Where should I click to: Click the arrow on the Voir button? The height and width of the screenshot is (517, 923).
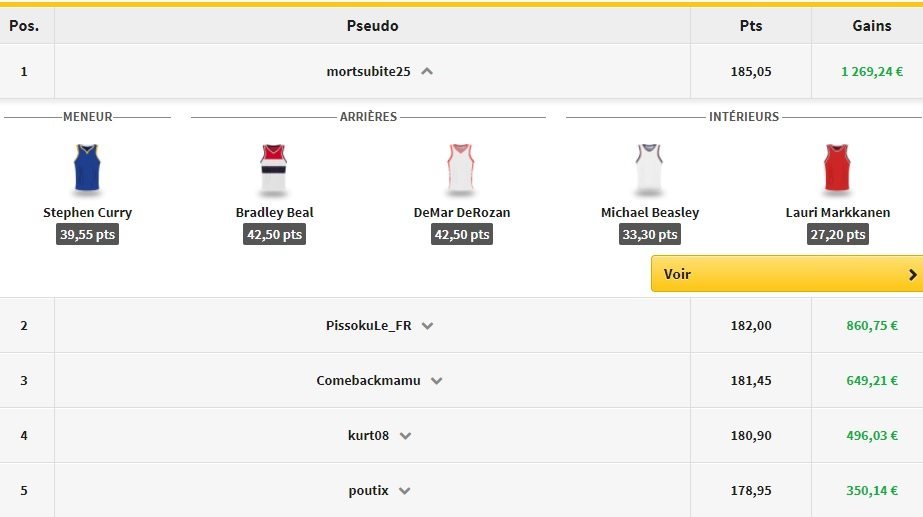pos(912,274)
